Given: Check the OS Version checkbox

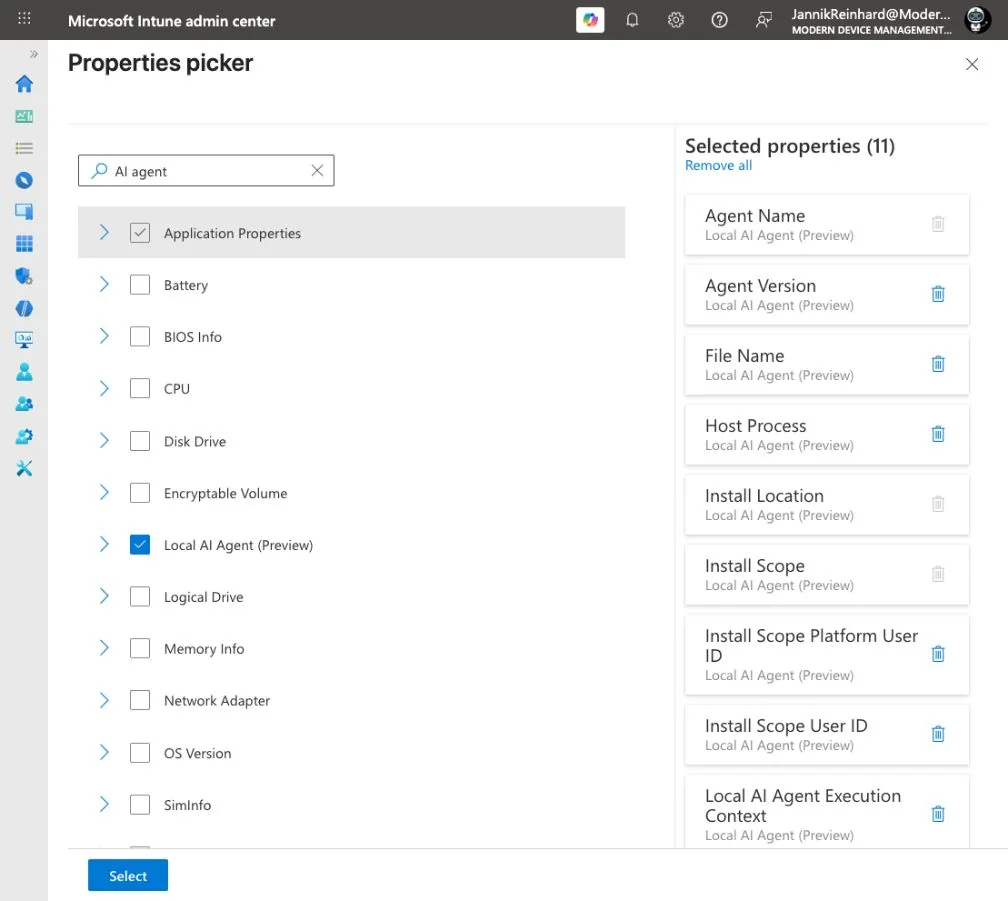Looking at the screenshot, I should [140, 753].
